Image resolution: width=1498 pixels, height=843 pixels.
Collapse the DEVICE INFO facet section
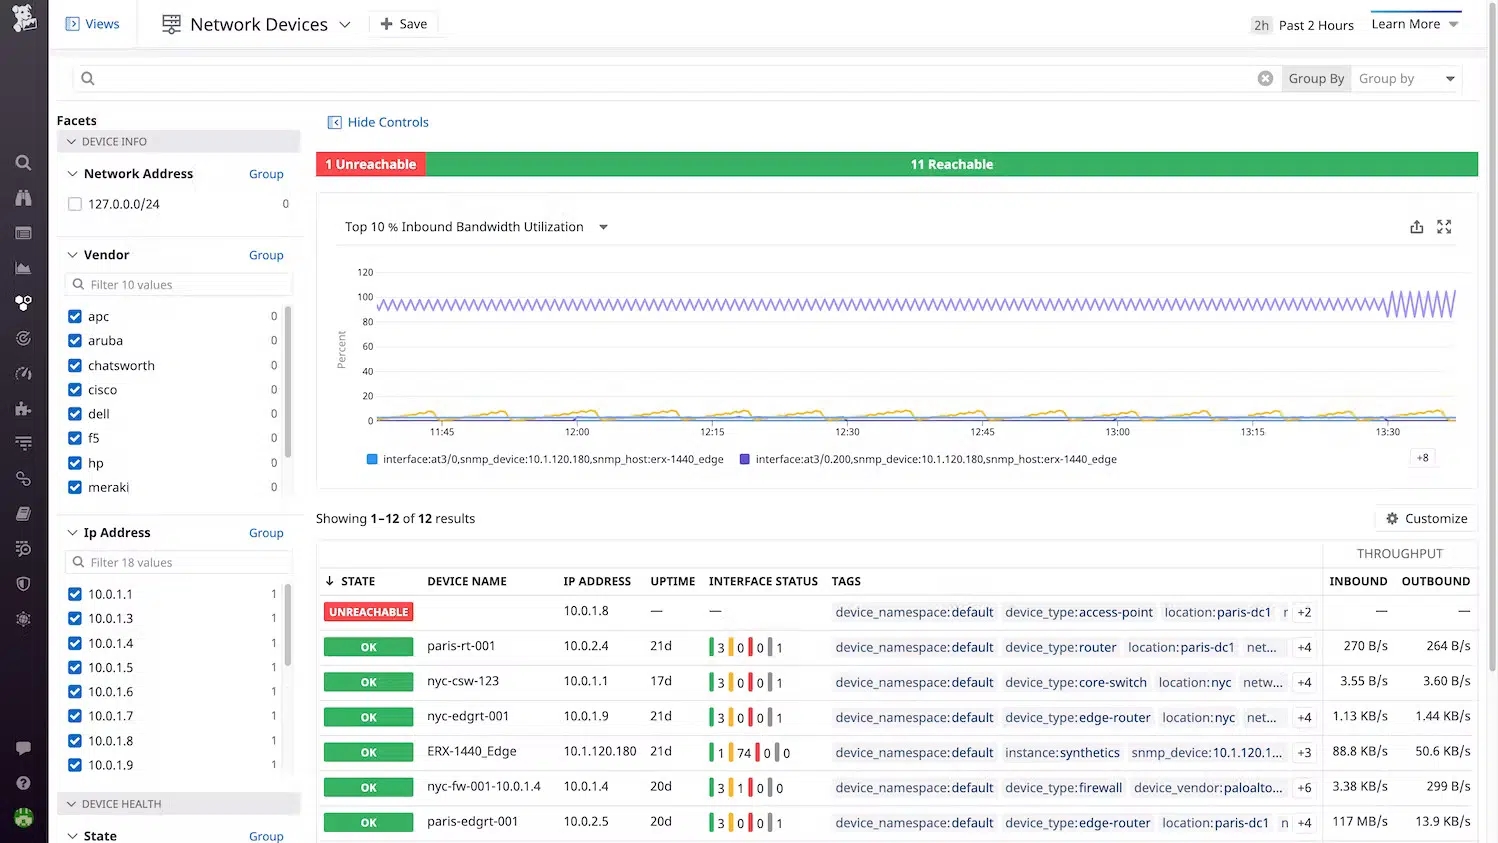click(72, 142)
